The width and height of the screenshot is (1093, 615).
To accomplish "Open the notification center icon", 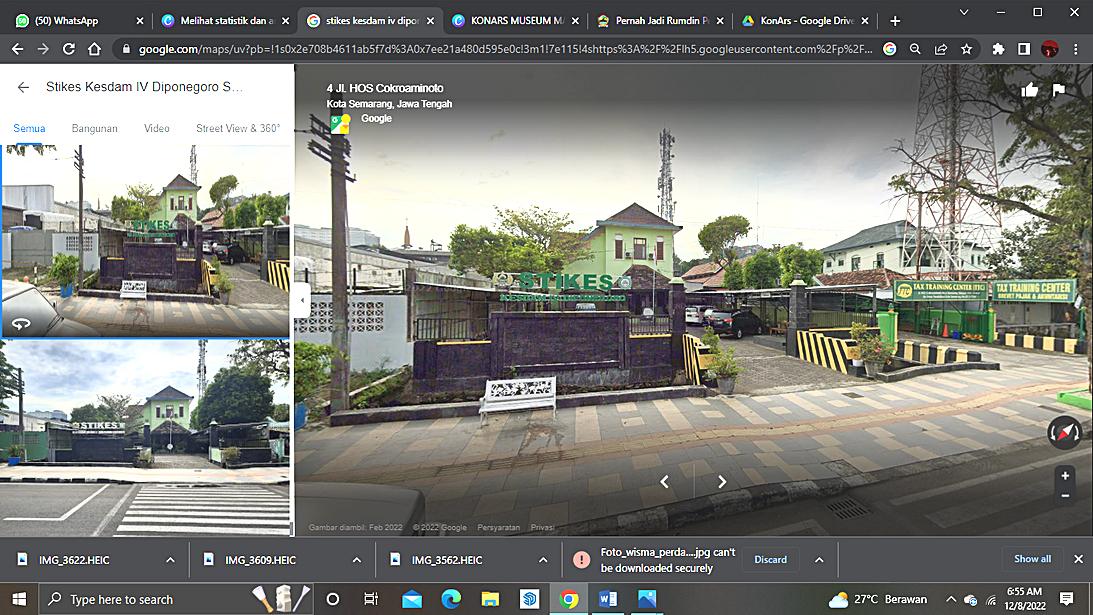I will click(1067, 598).
